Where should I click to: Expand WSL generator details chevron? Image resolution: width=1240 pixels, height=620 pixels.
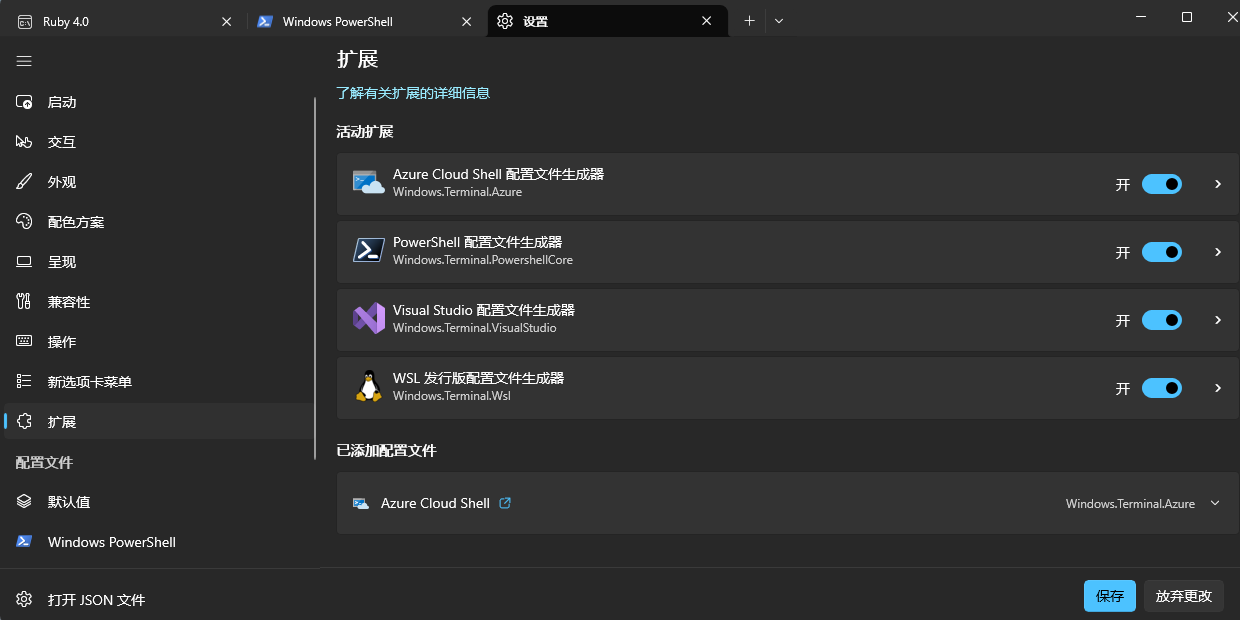click(x=1218, y=388)
